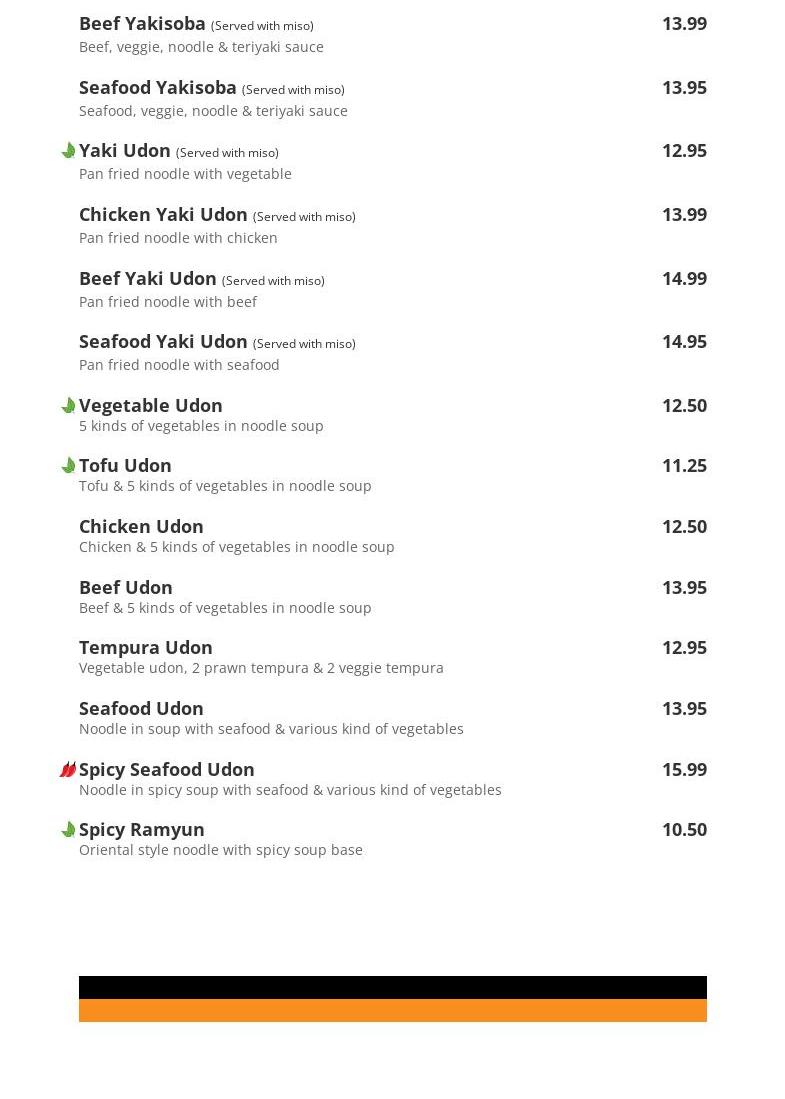Click the leaf icon next to Vegetable Udon
This screenshot has width=785, height=1099.
tap(68, 406)
